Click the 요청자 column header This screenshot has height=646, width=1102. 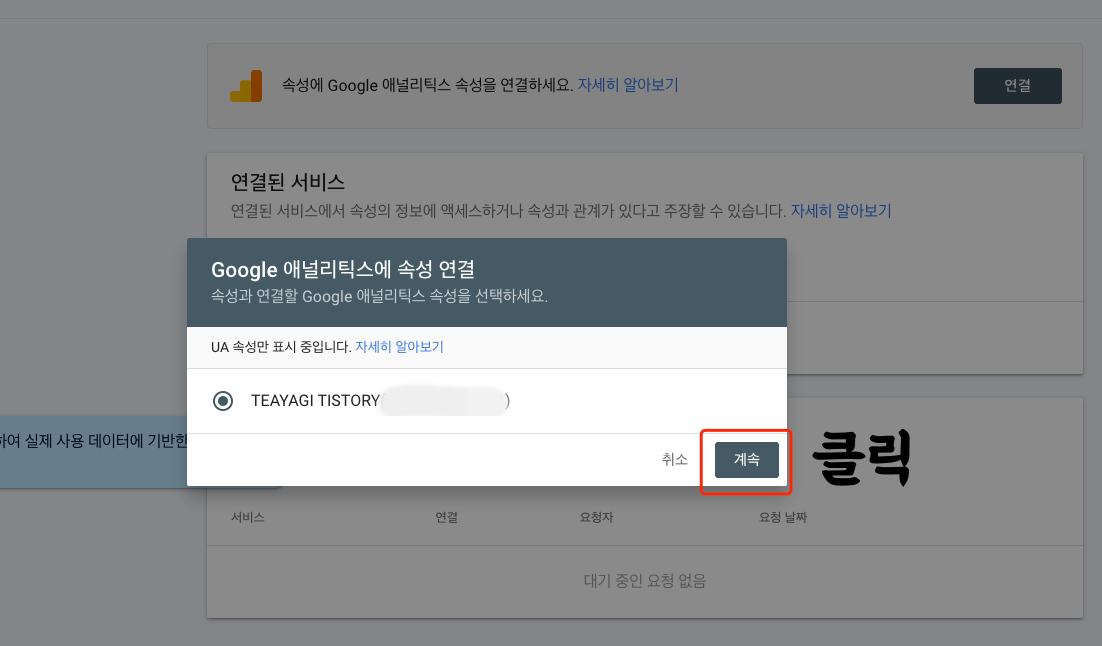[x=597, y=517]
